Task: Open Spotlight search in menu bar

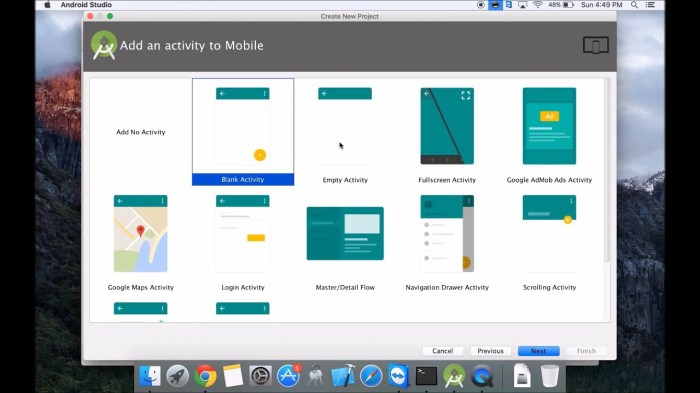Action: [634, 5]
